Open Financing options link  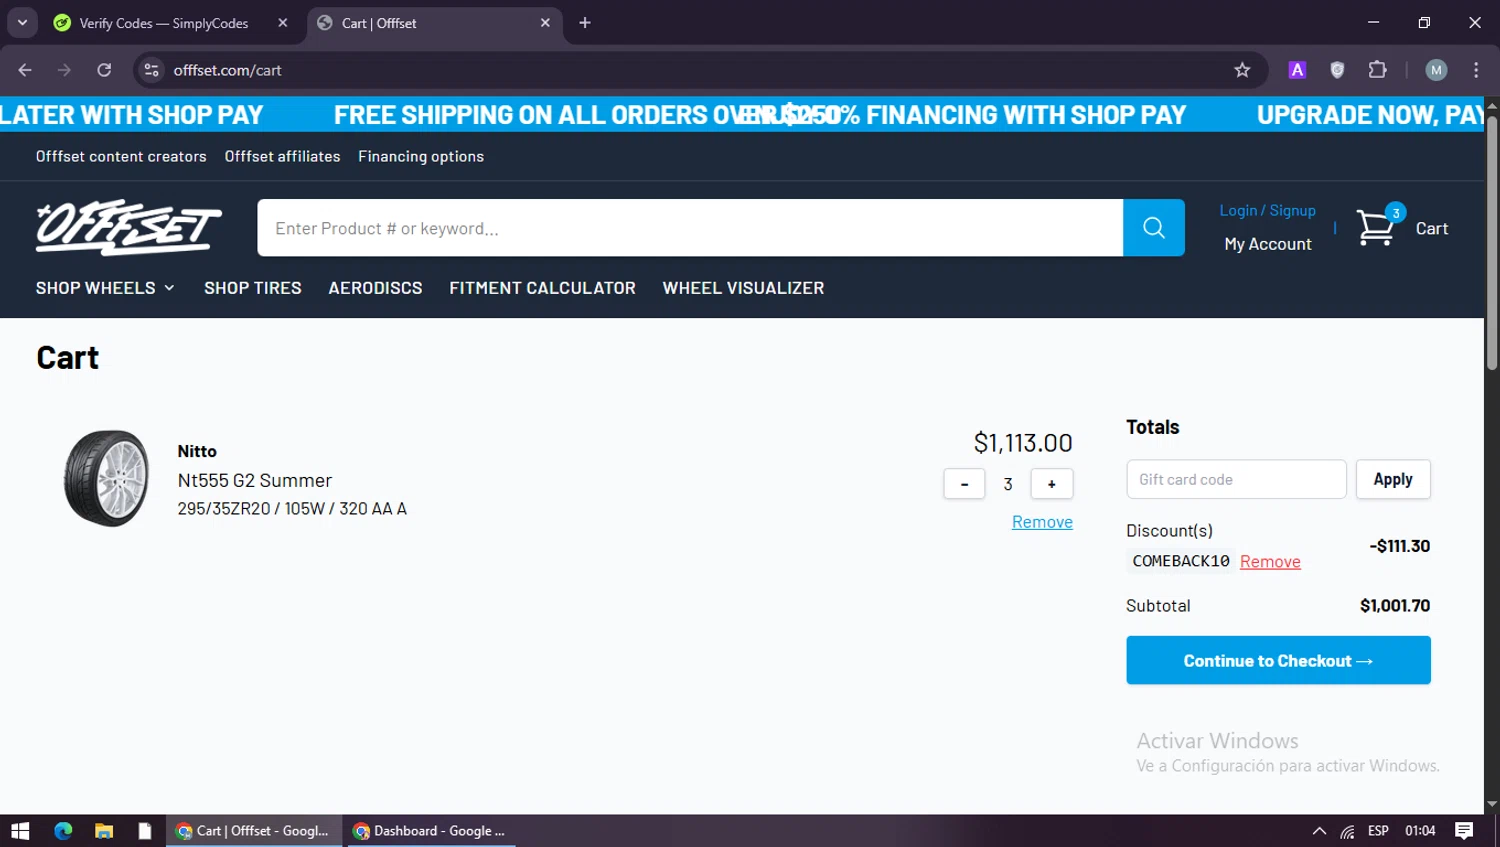[421, 156]
